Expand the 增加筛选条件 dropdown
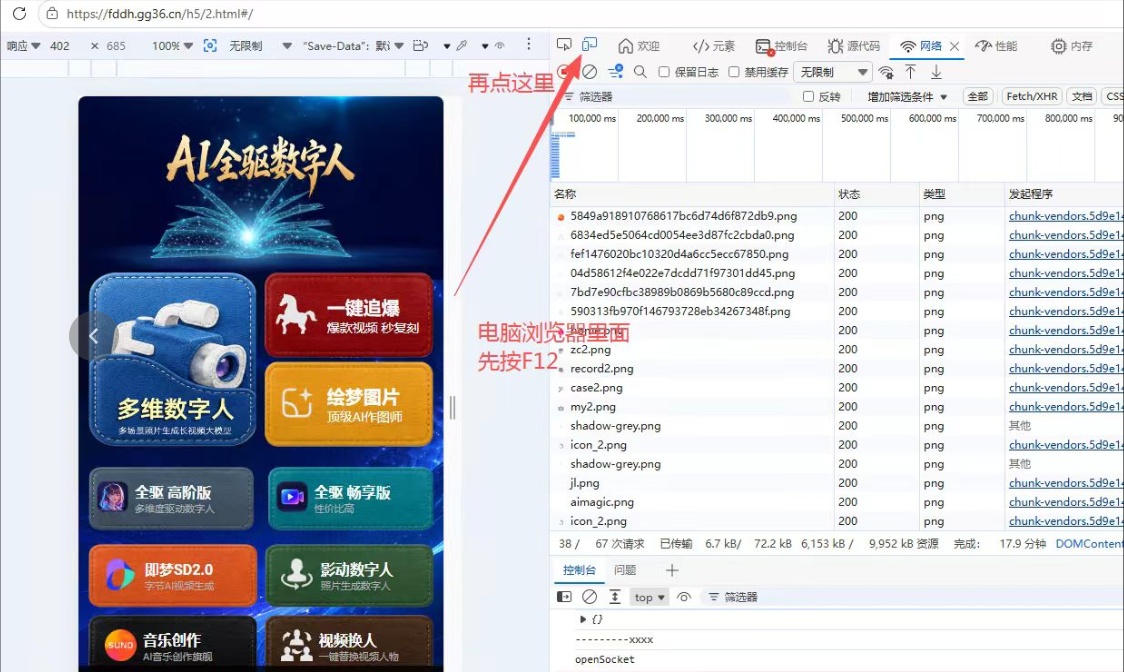This screenshot has height=672, width=1124. point(907,96)
